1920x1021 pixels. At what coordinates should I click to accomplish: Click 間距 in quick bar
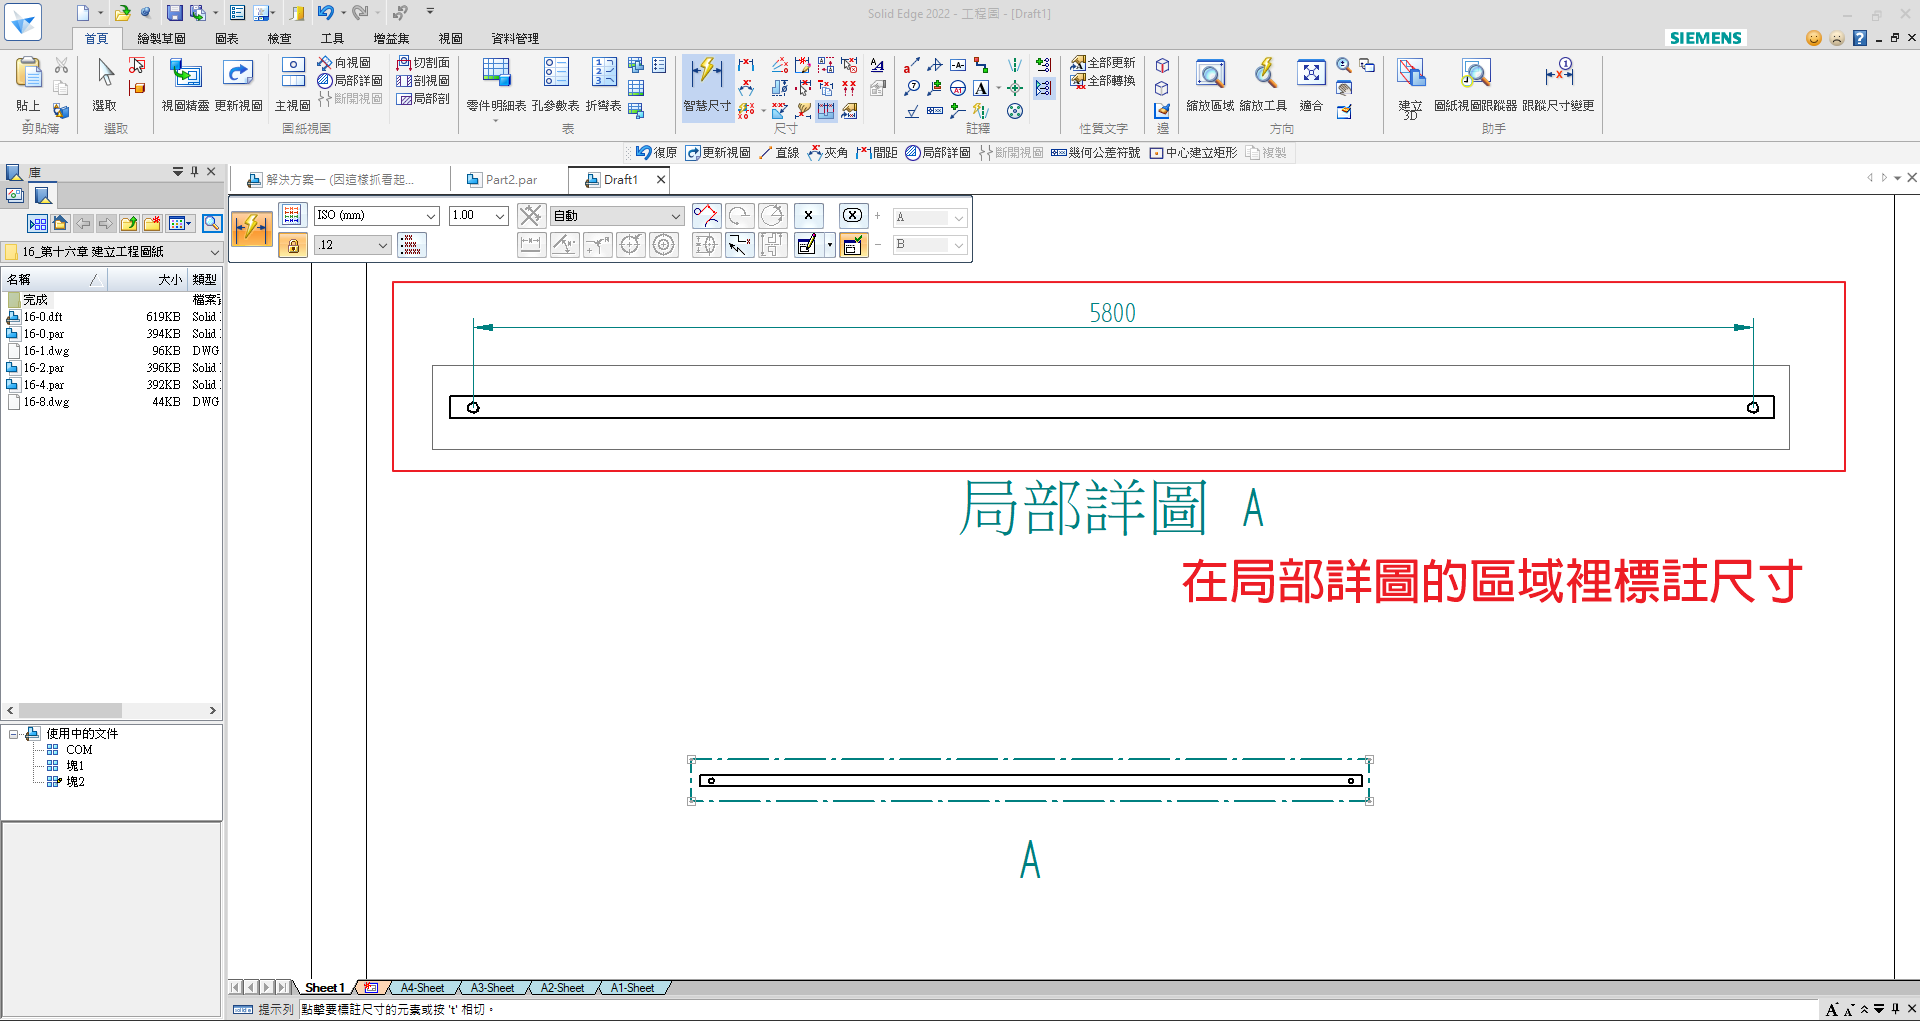click(x=876, y=153)
